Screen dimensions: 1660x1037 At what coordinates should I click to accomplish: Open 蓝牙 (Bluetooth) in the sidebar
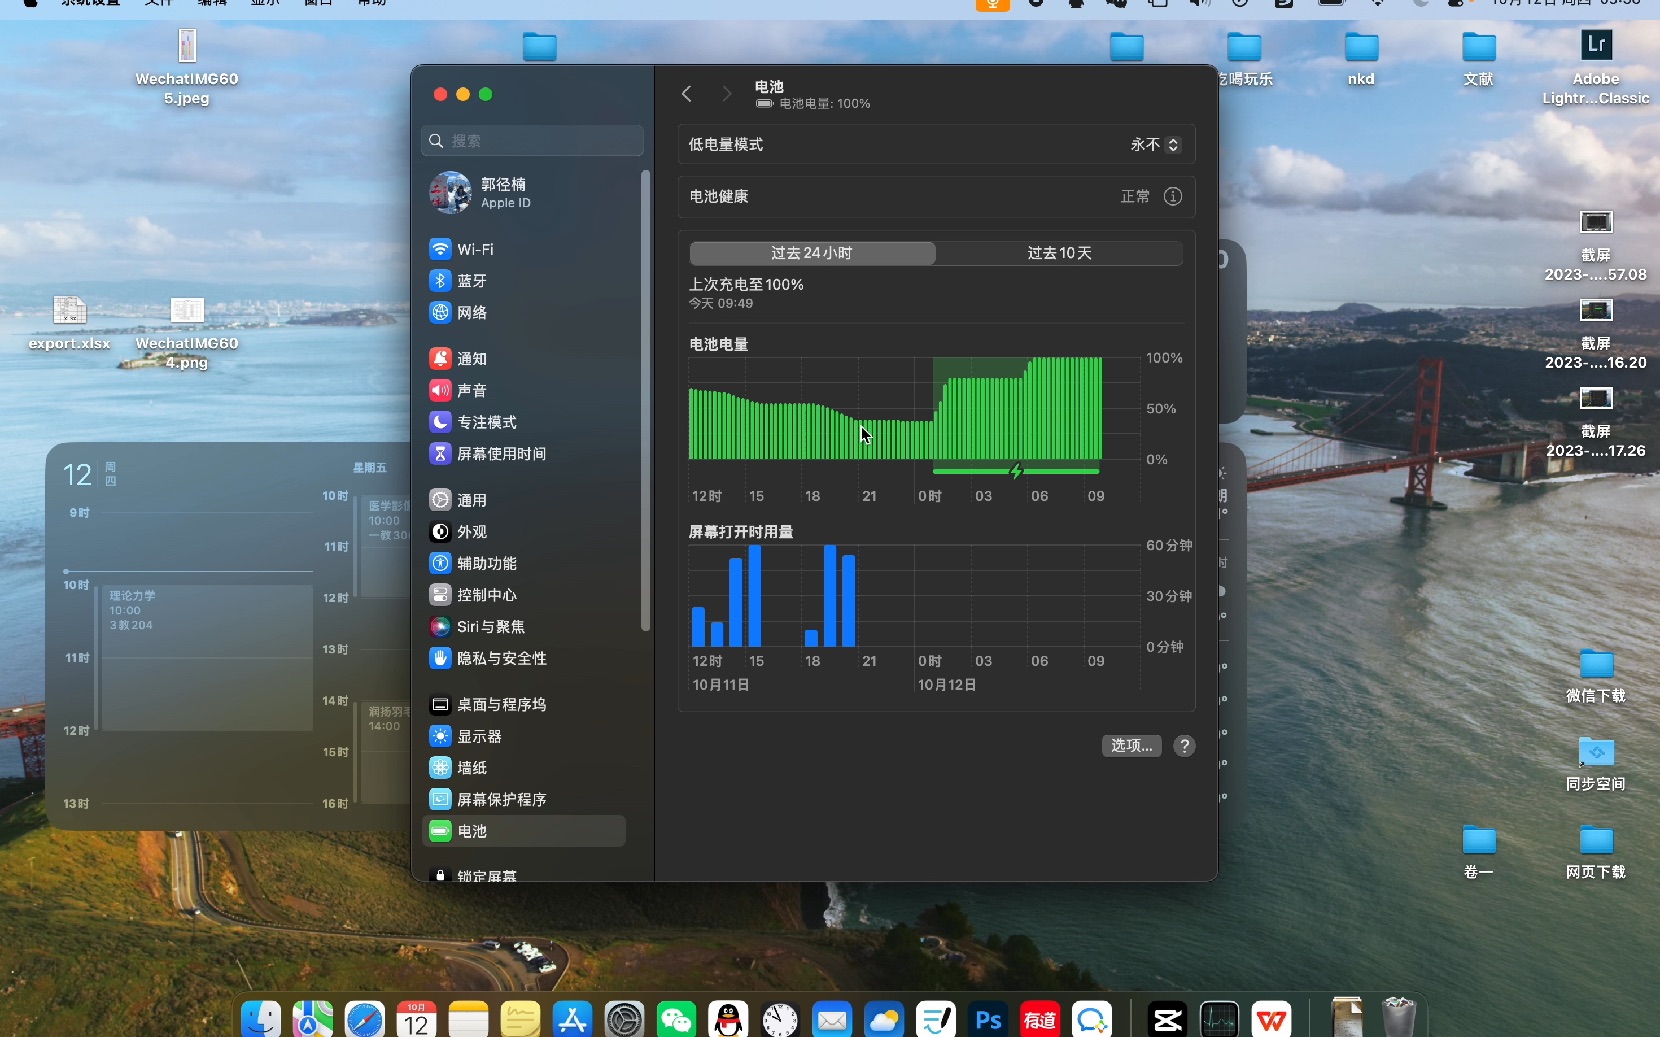point(524,281)
